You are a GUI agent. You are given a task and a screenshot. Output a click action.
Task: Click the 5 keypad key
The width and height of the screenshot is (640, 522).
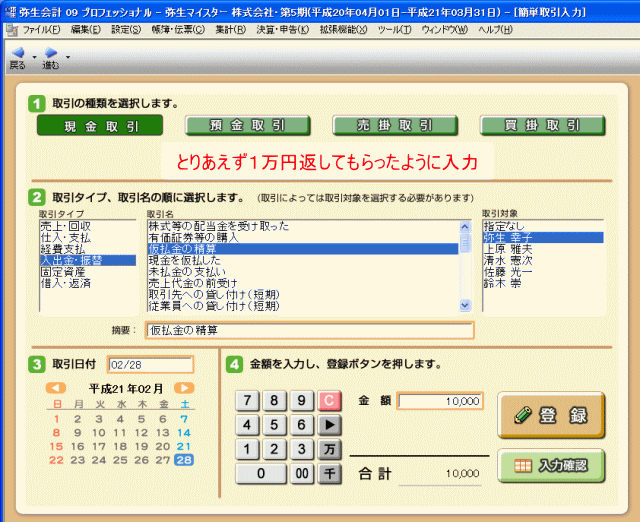pos(274,425)
